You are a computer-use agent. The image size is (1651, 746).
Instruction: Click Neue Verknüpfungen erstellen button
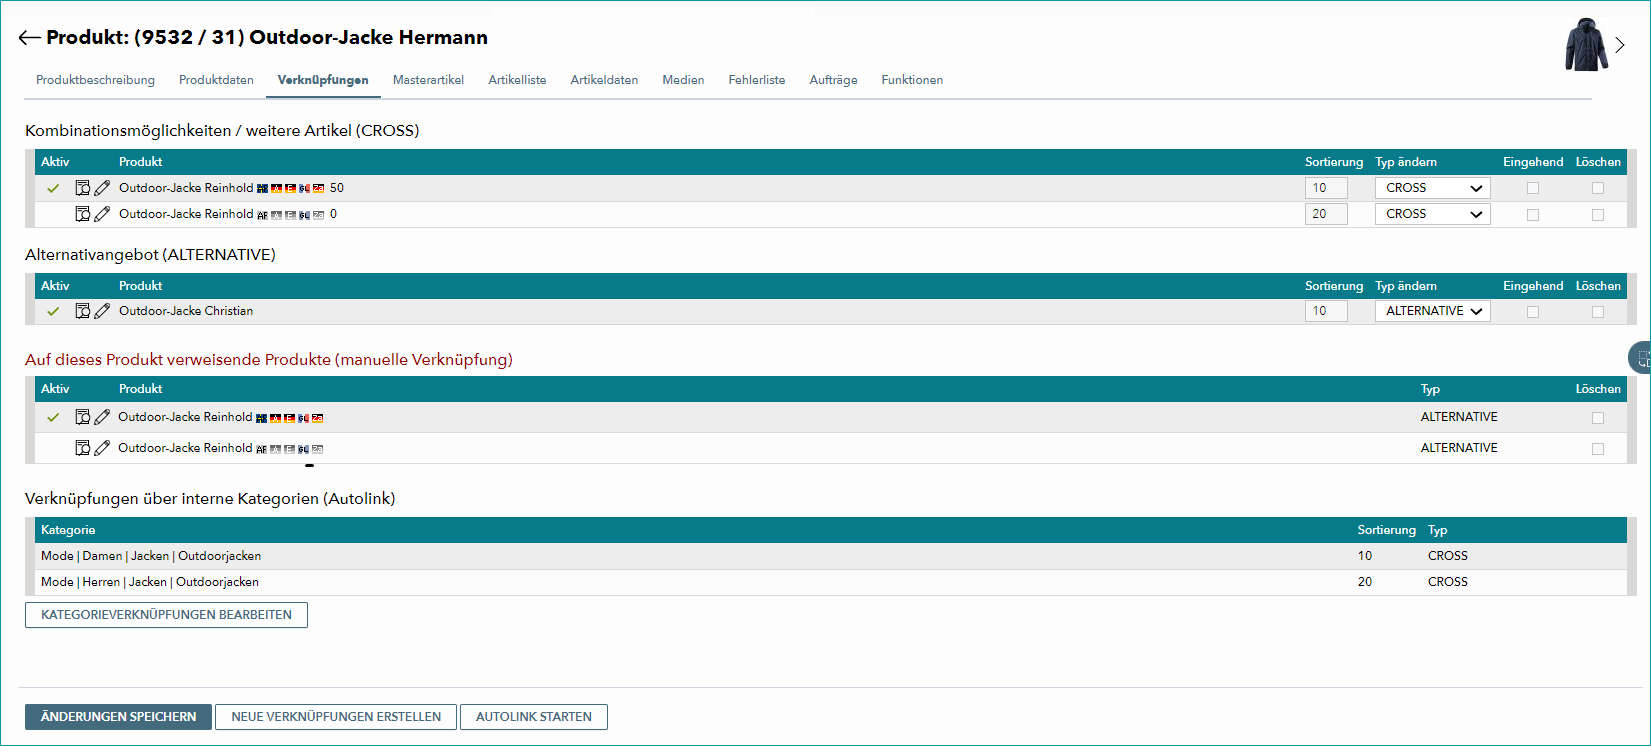tap(336, 717)
